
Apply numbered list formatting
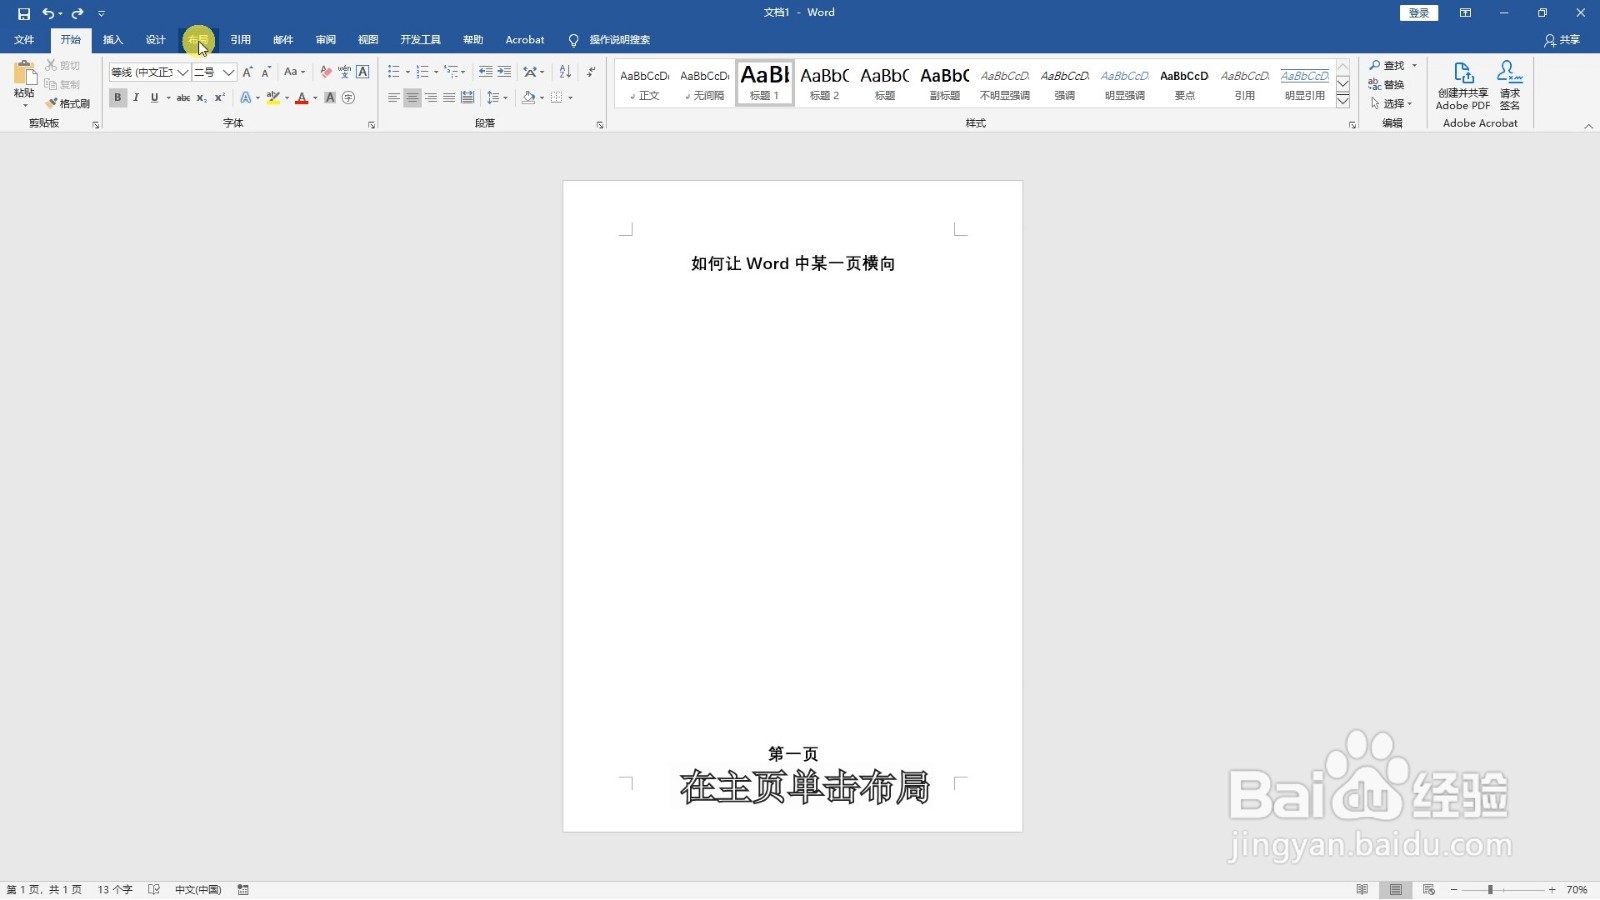pos(422,72)
